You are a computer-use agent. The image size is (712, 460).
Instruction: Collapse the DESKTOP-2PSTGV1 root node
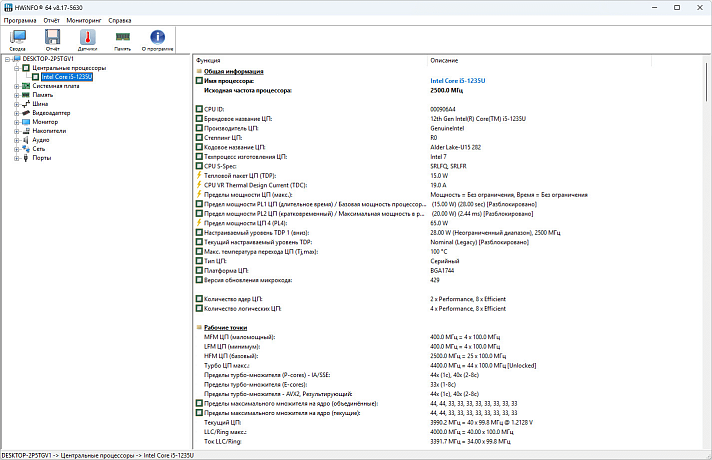[x=5, y=58]
